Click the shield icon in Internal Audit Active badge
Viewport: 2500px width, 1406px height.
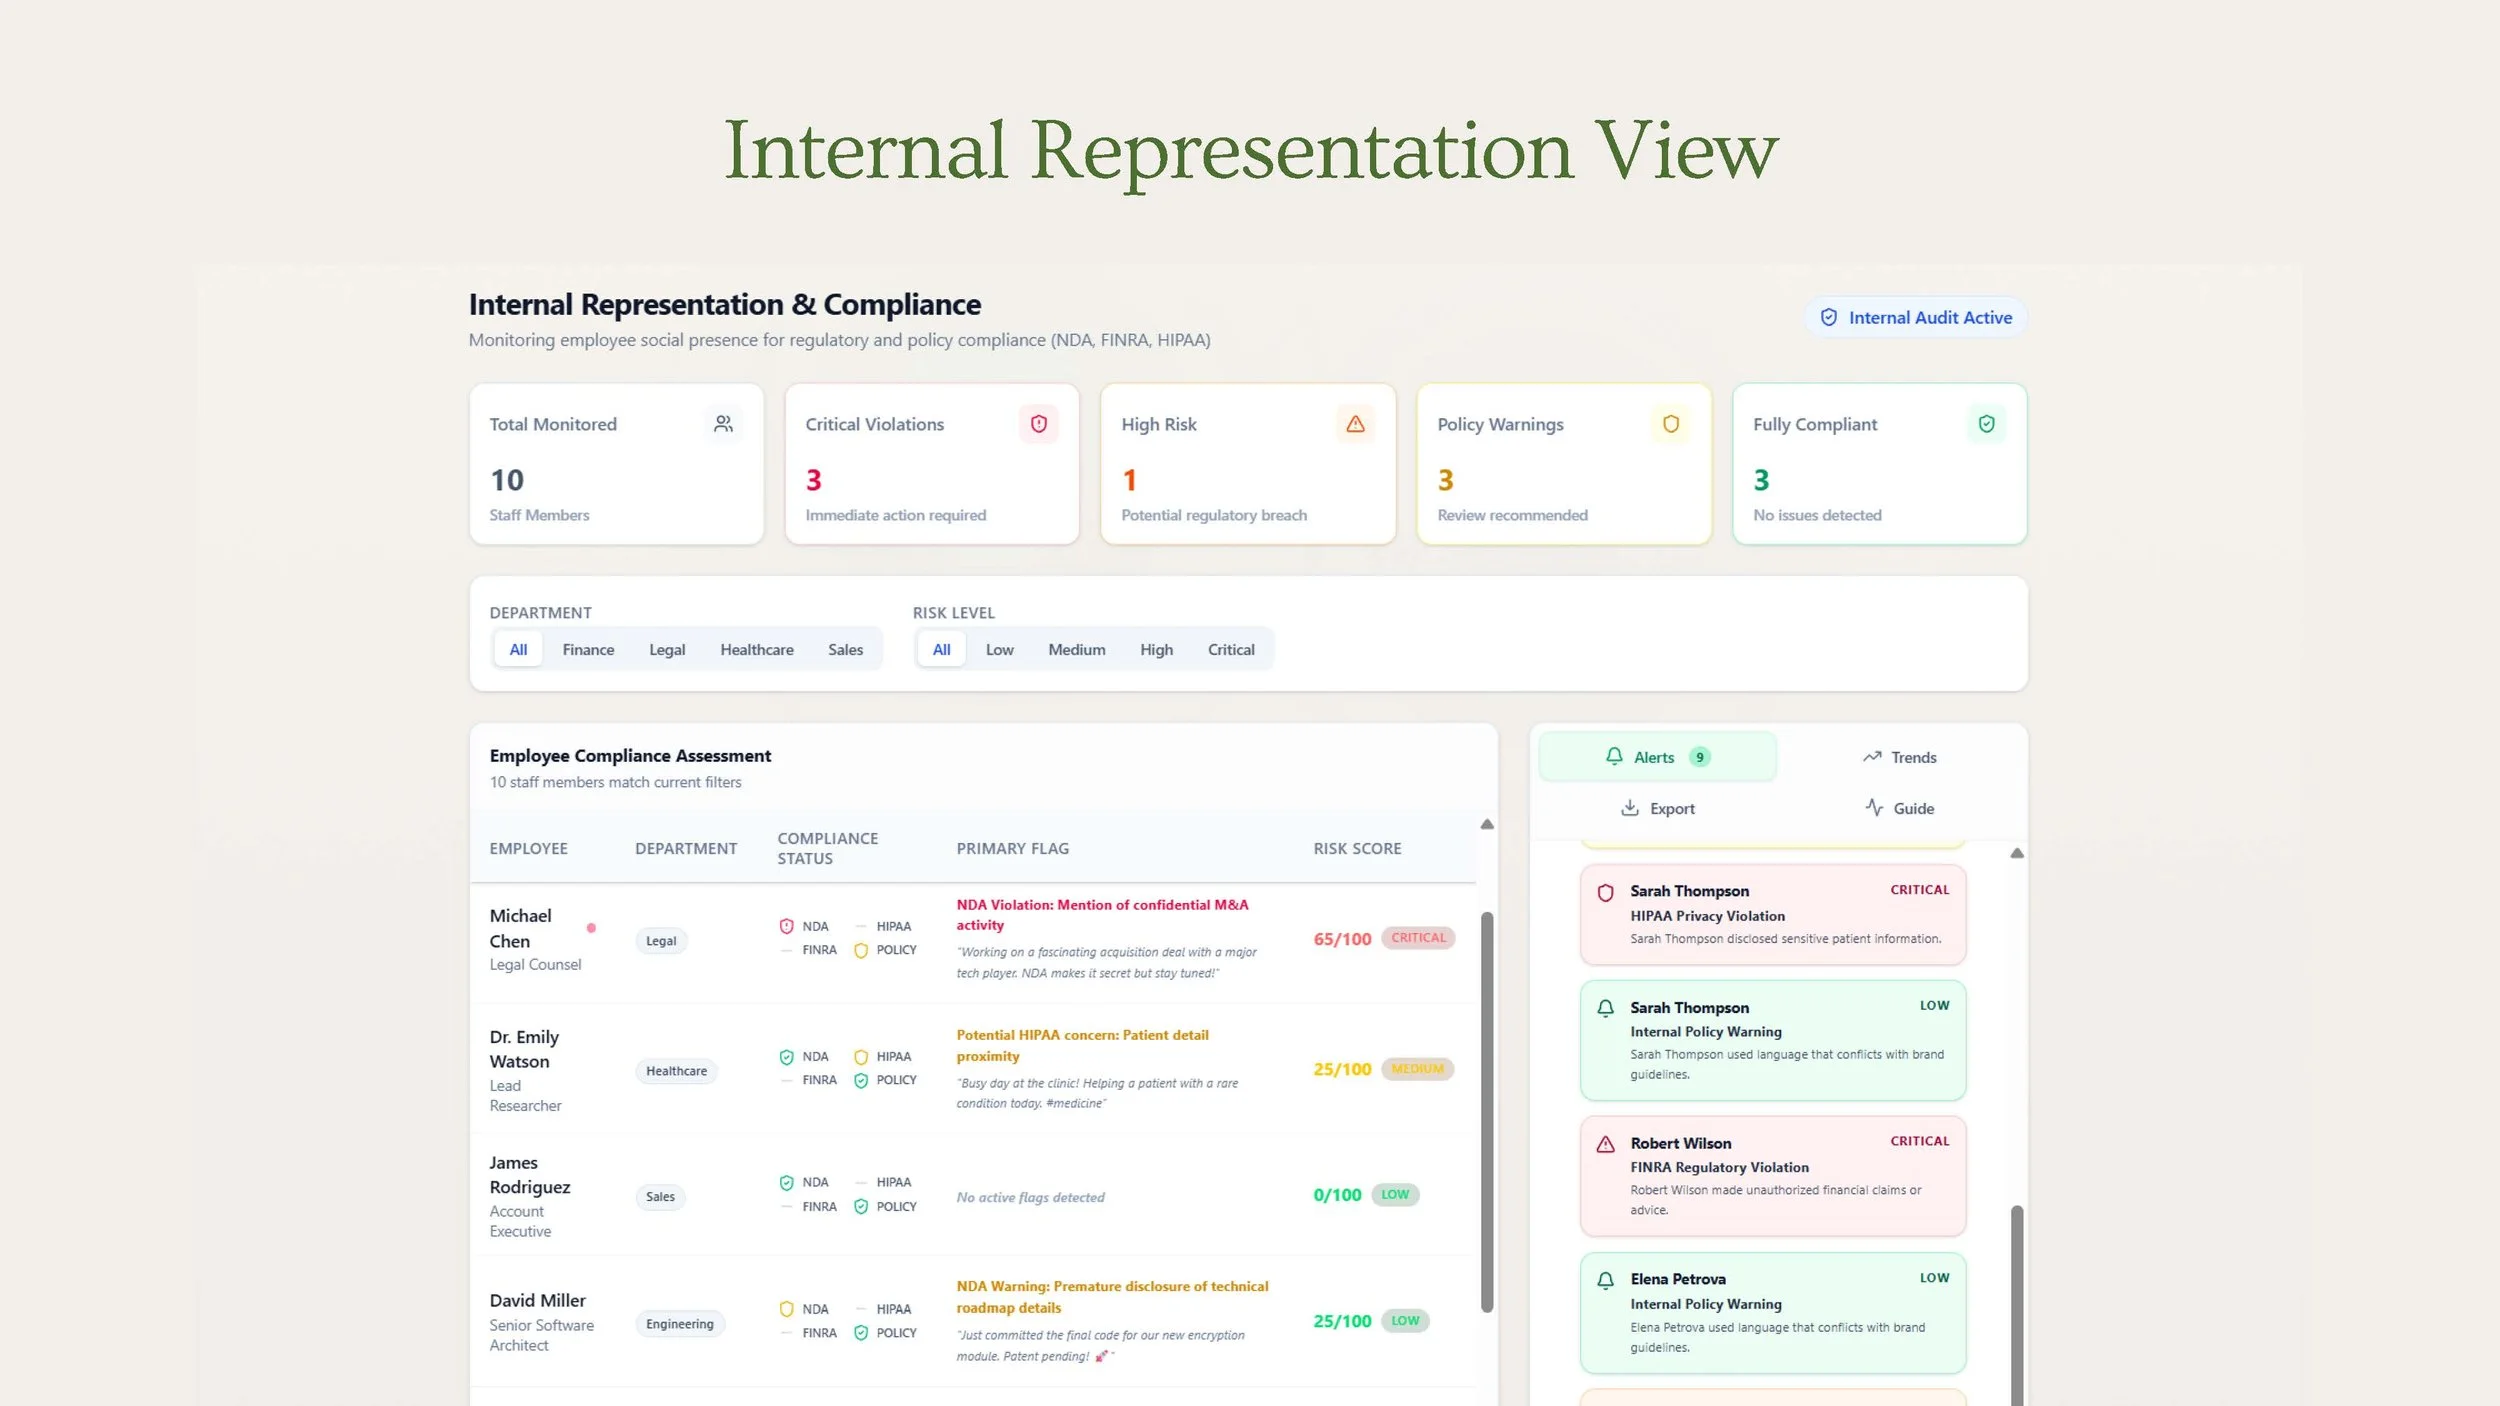(x=1828, y=317)
